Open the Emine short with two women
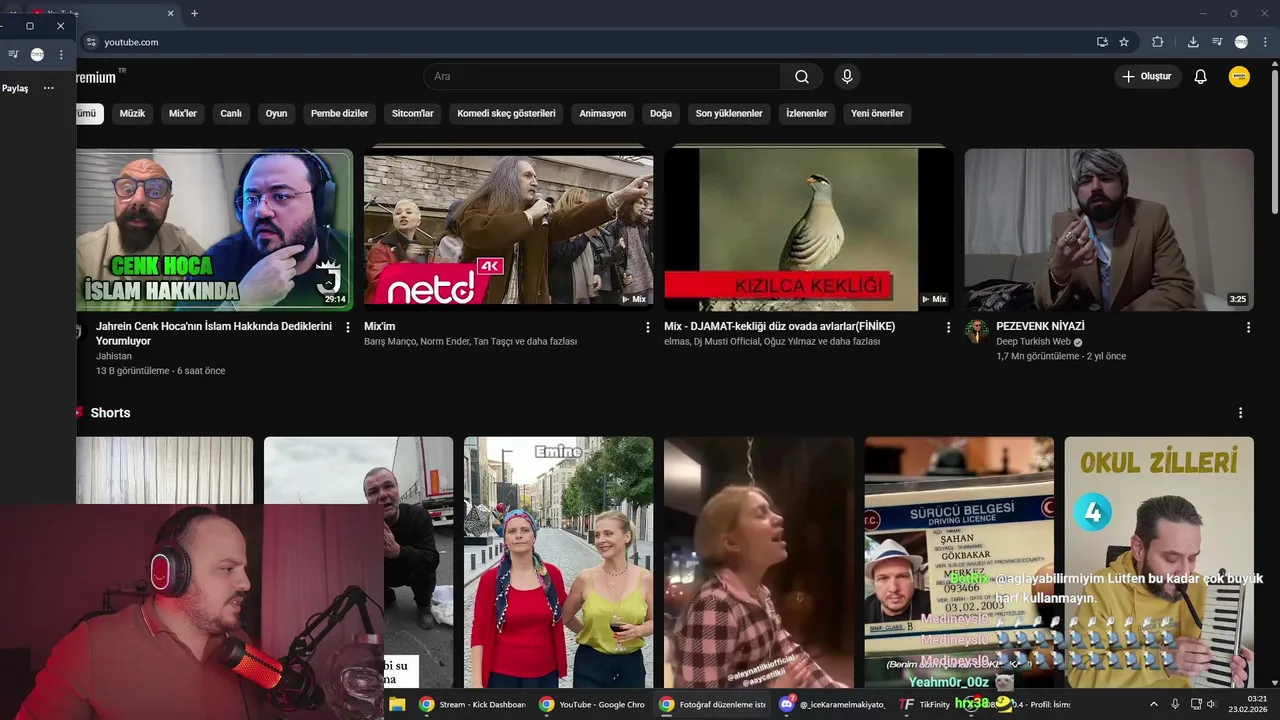1280x720 pixels. [558, 562]
